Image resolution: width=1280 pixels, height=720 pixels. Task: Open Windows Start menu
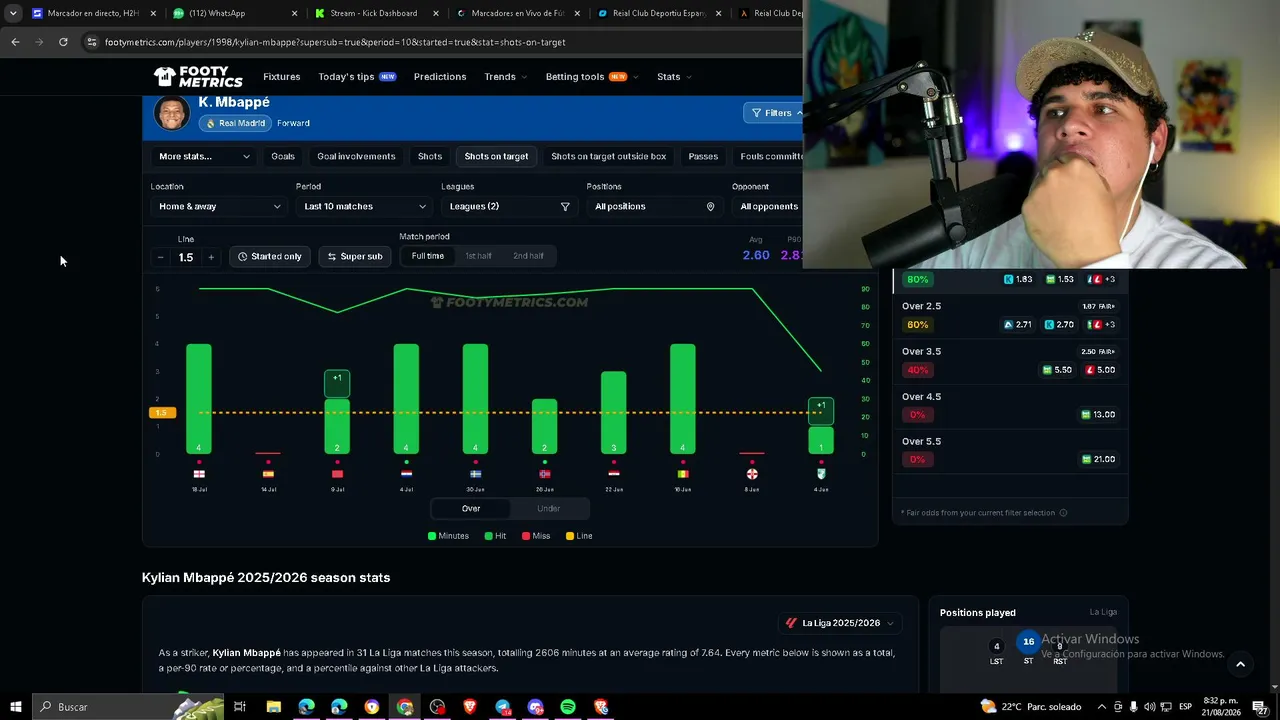(16, 707)
